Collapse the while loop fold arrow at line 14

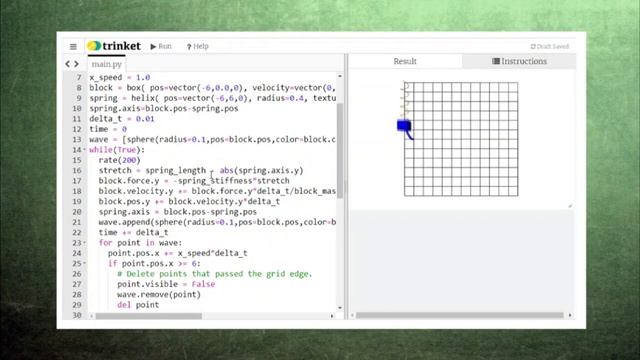tap(84, 150)
